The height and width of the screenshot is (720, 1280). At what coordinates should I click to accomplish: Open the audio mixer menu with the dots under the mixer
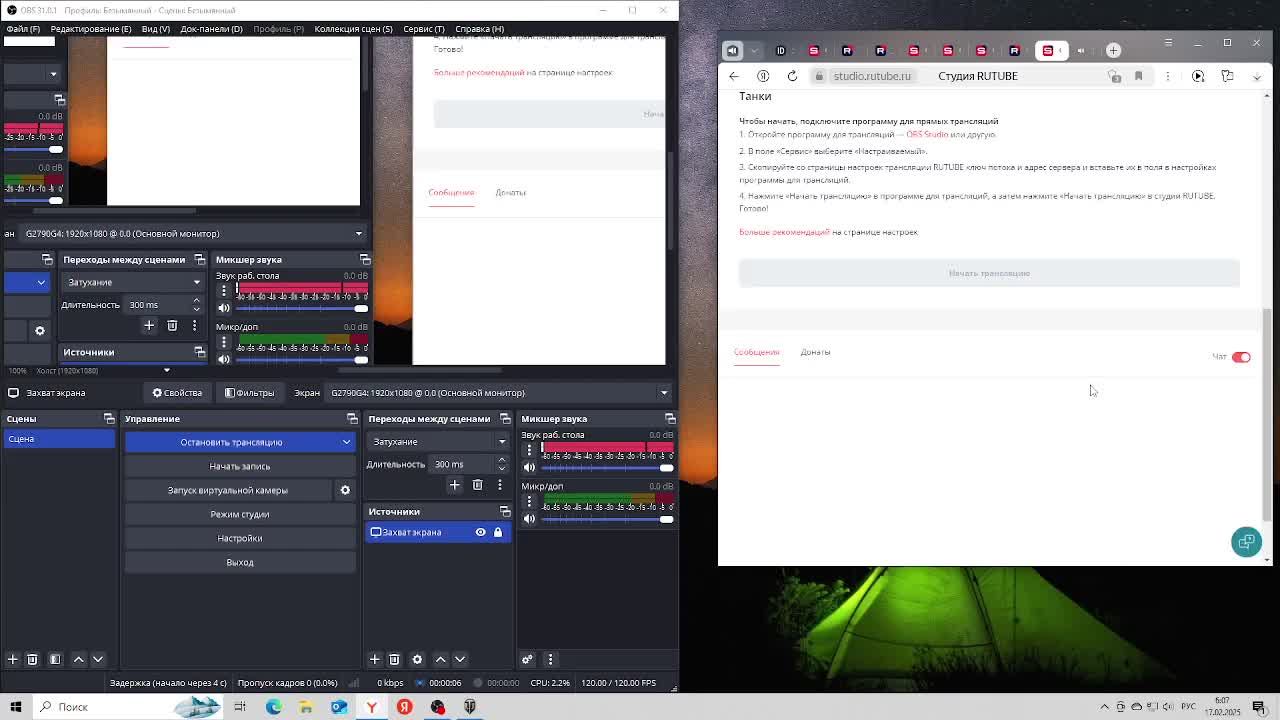[x=549, y=659]
